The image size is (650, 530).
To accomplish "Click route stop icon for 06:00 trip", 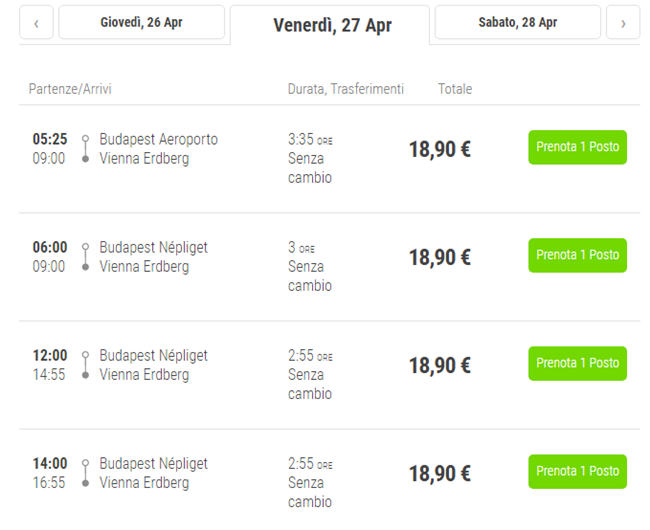I will click(x=86, y=256).
